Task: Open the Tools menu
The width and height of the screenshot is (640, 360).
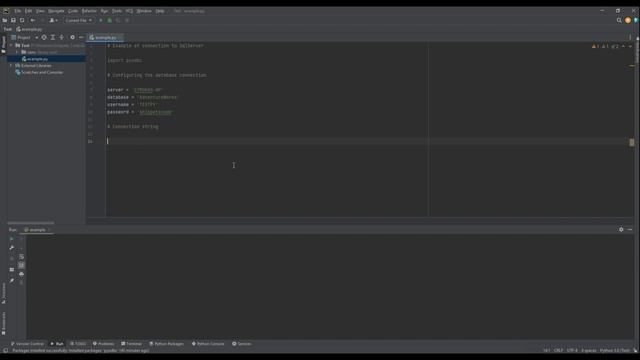Action: click(117, 11)
